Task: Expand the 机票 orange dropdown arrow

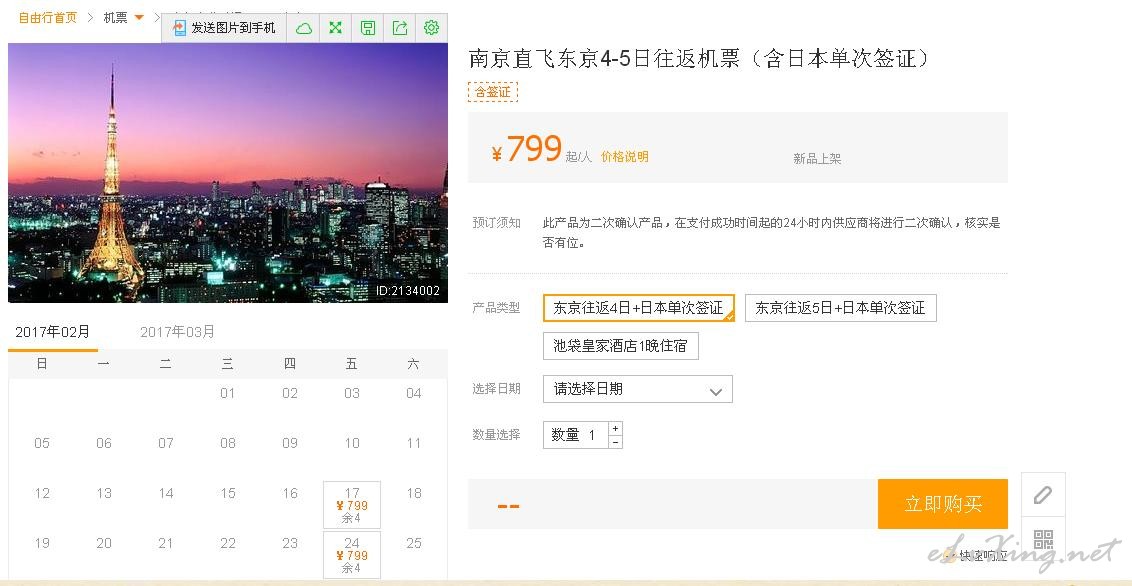Action: (139, 17)
